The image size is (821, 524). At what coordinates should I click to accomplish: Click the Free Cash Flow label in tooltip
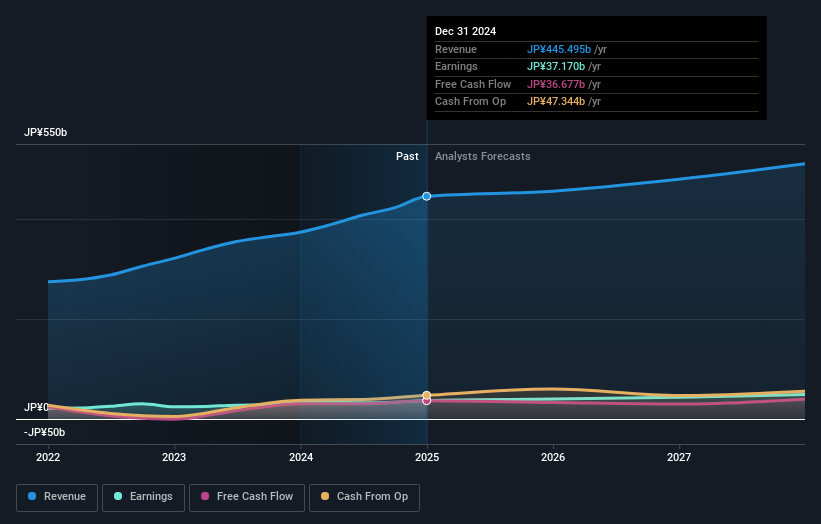pos(473,84)
